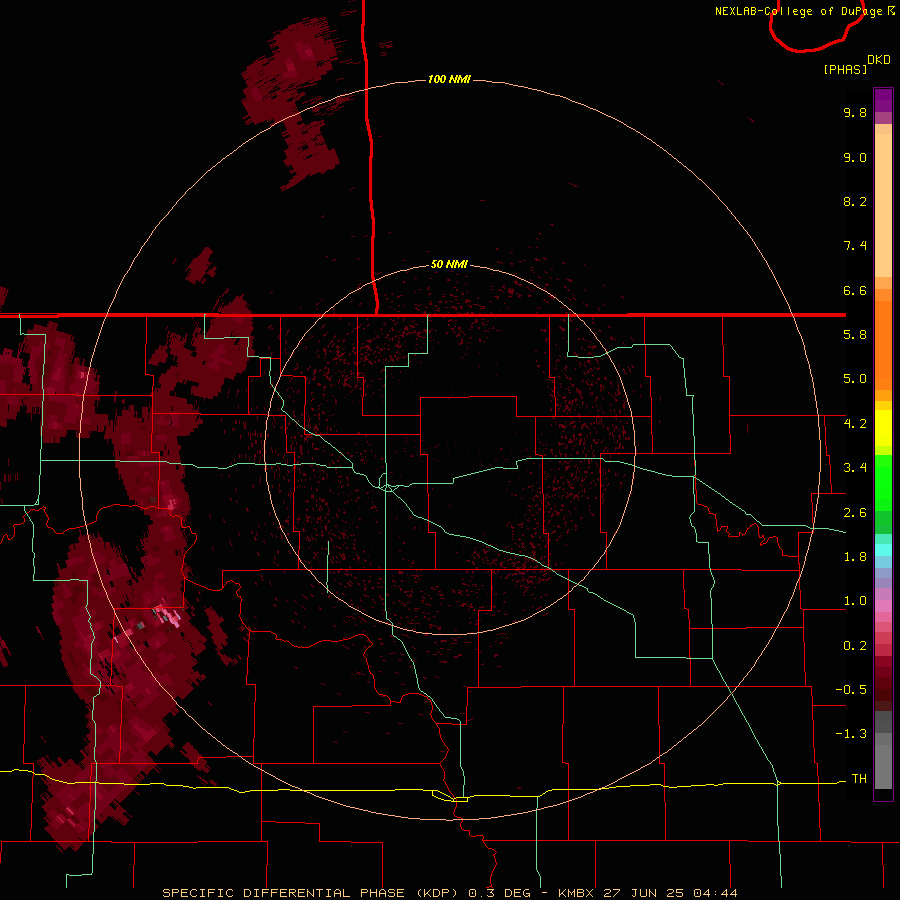Screen dimensions: 900x900
Task: Click the 1.8 value on the color scale
Action: tap(855, 557)
